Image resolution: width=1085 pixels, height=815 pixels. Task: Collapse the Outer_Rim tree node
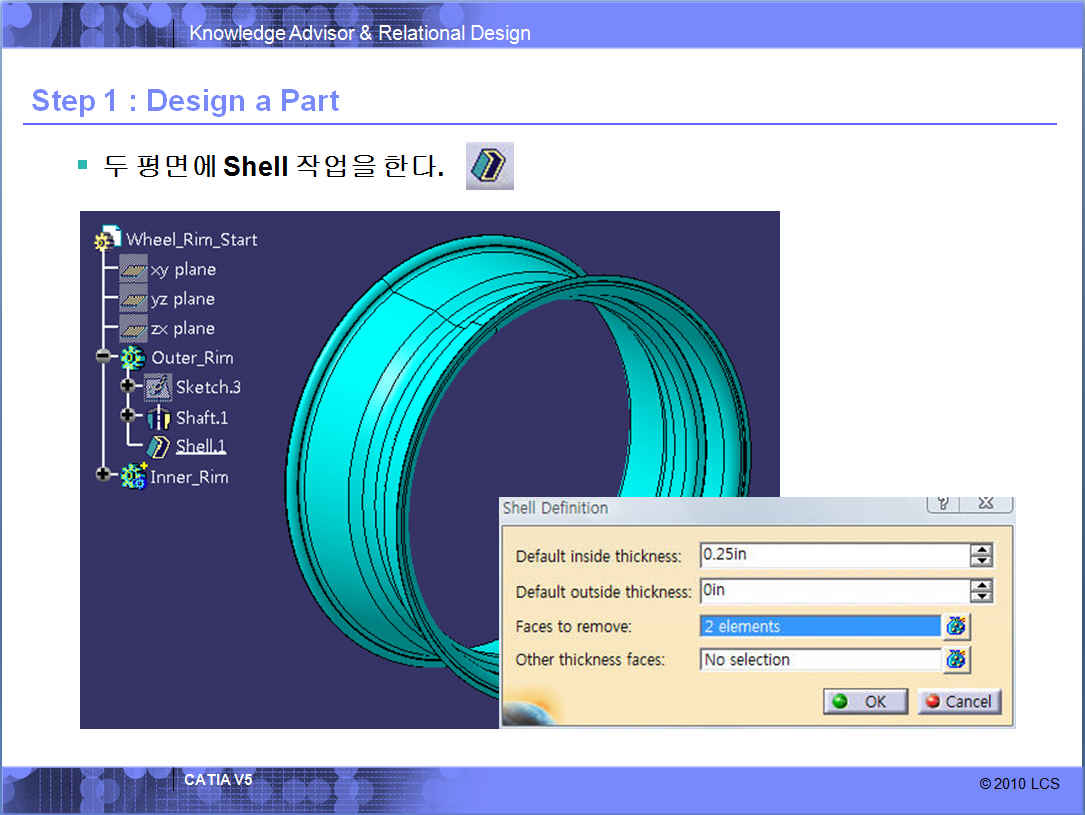(103, 357)
